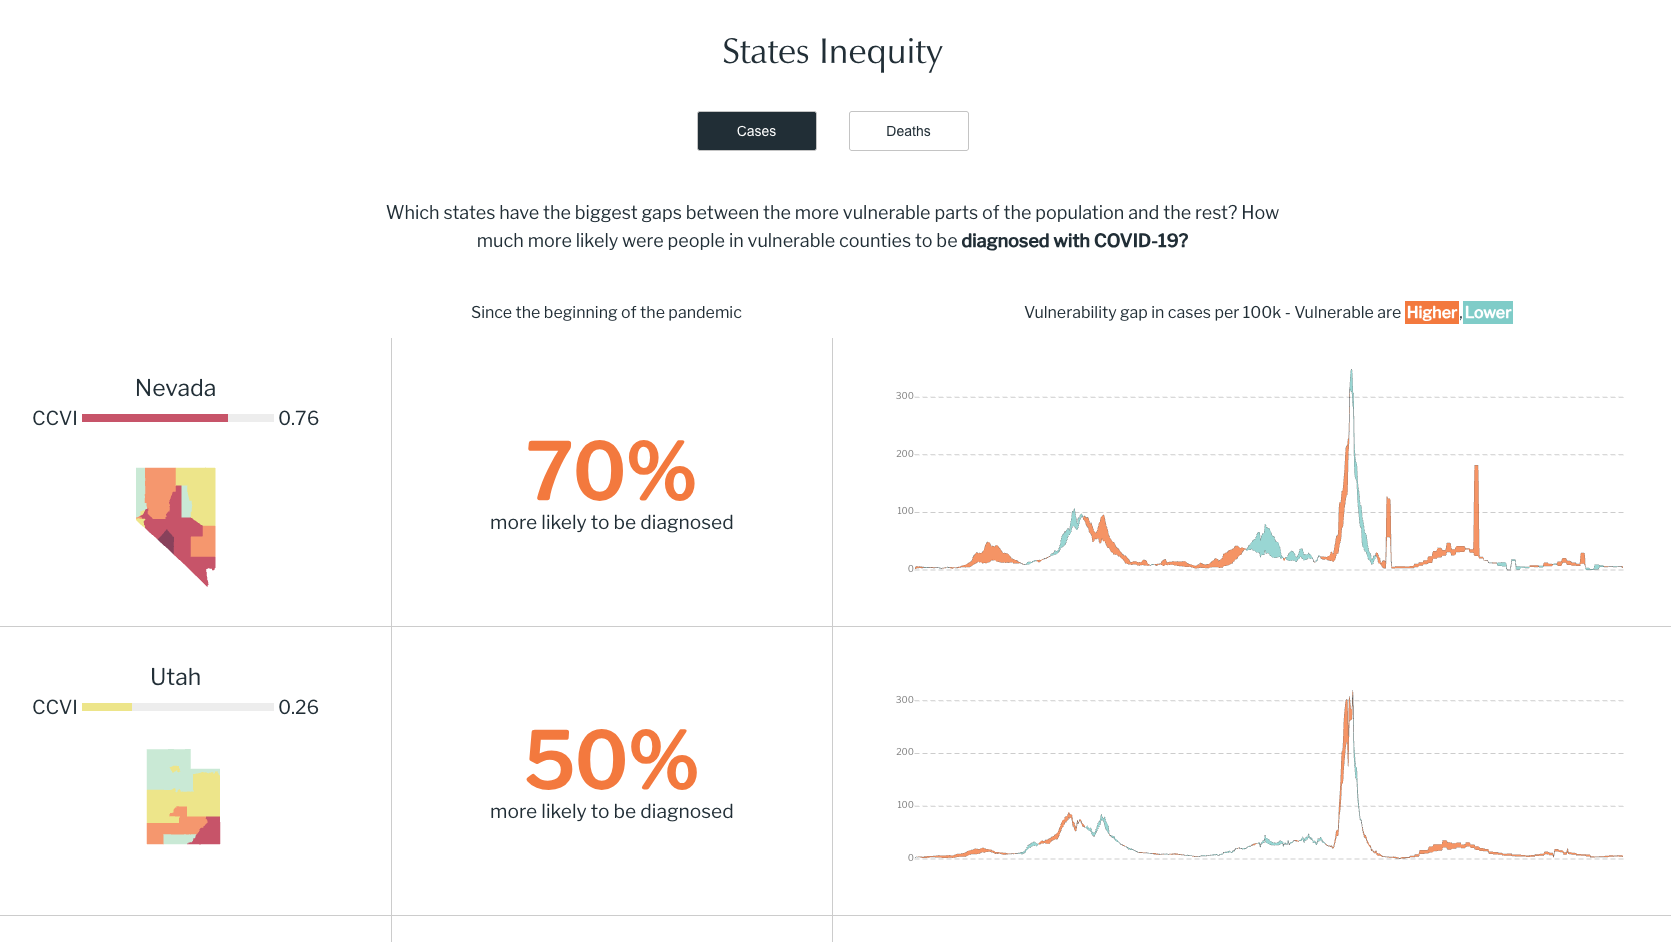Click Utah's 50% statistic
This screenshot has width=1671, height=942.
611,760
